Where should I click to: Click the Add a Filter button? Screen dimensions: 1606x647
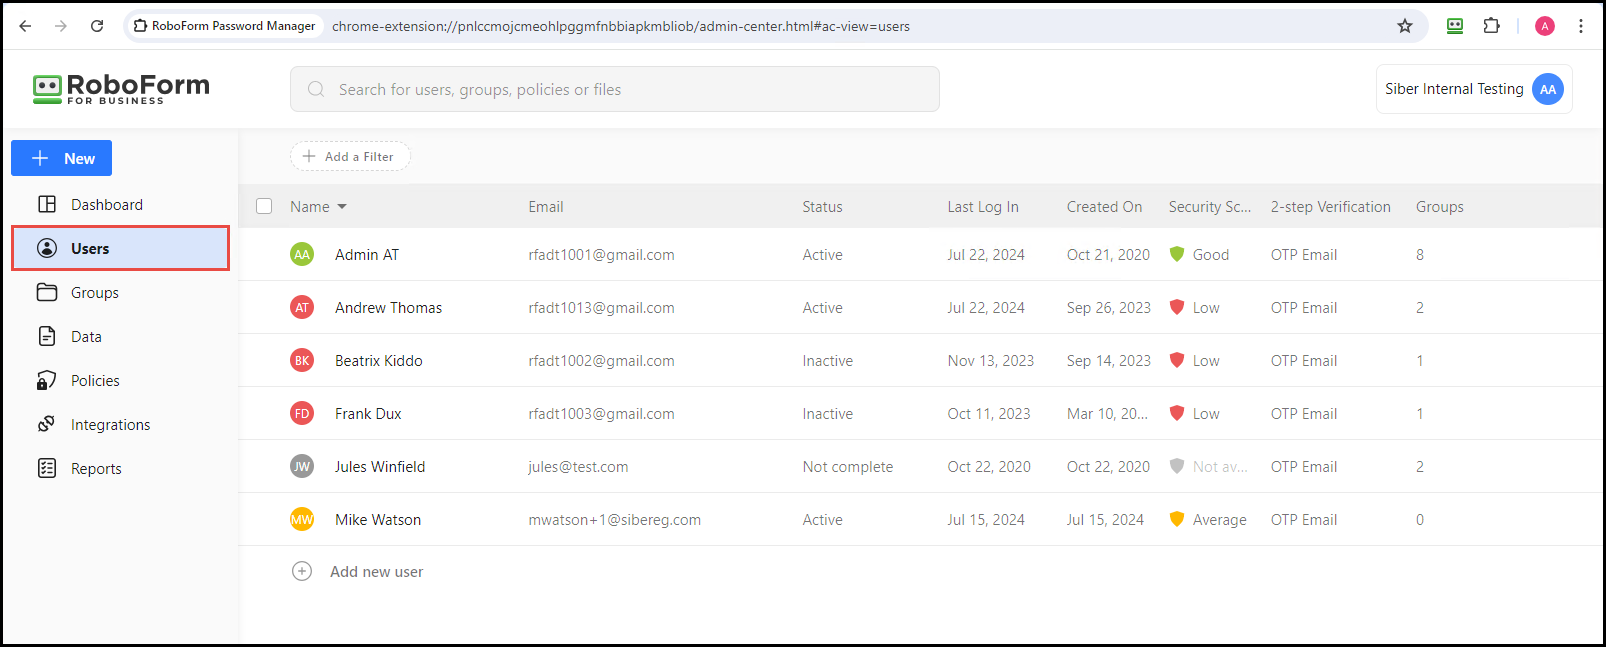pyautogui.click(x=350, y=157)
